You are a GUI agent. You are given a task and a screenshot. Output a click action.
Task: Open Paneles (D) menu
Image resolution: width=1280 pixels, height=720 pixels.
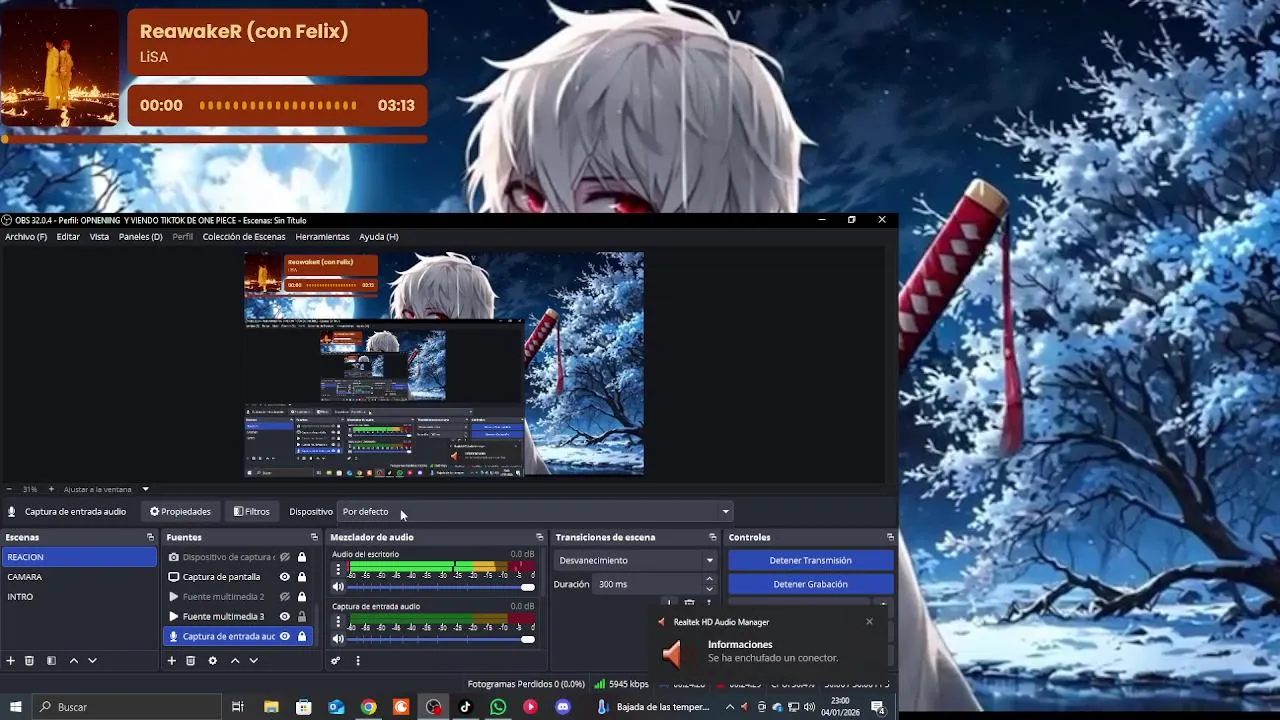pyautogui.click(x=140, y=237)
